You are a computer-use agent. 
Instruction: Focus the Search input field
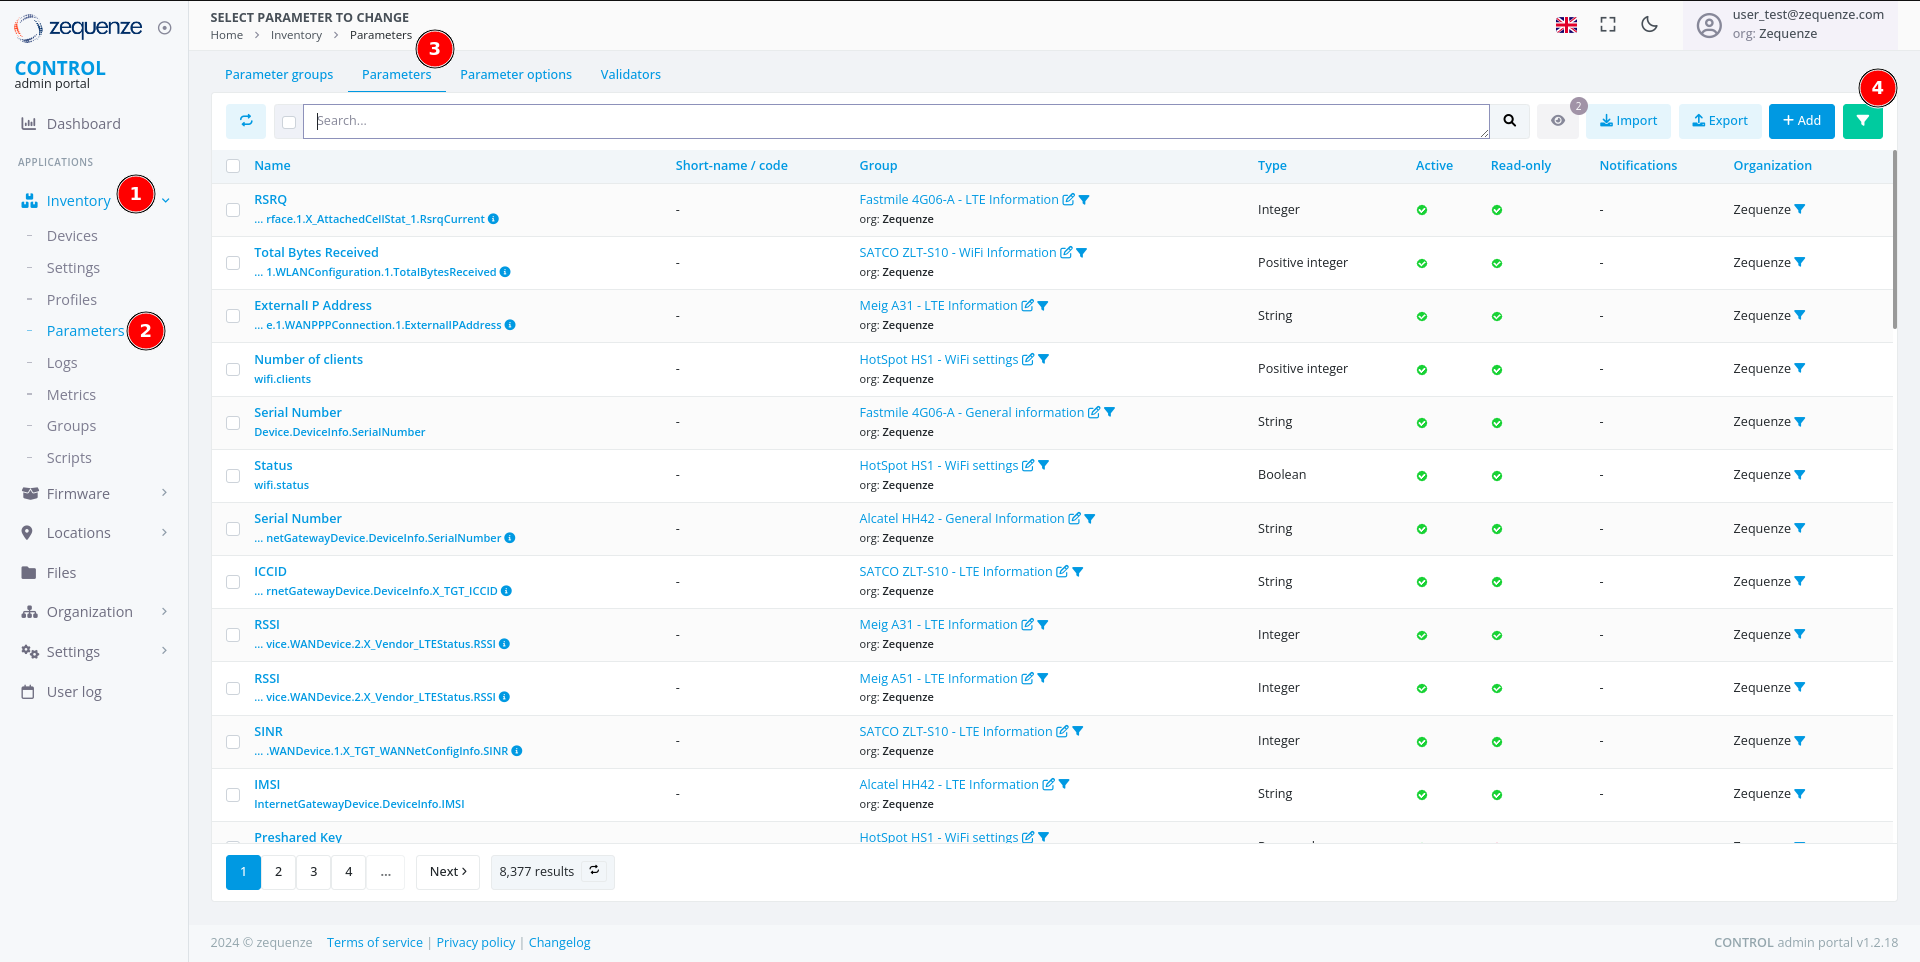point(895,121)
